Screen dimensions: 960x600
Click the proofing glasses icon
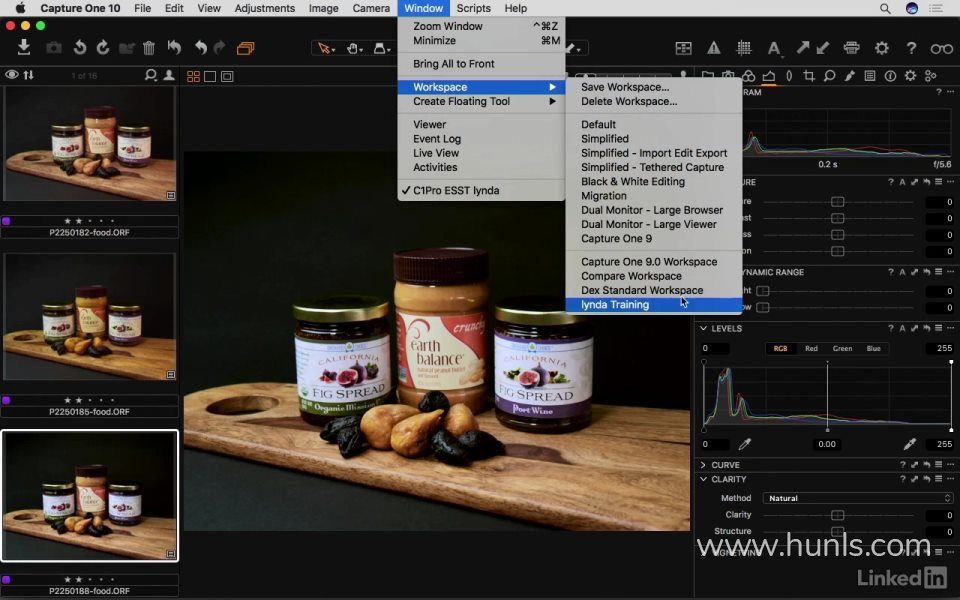tap(941, 48)
